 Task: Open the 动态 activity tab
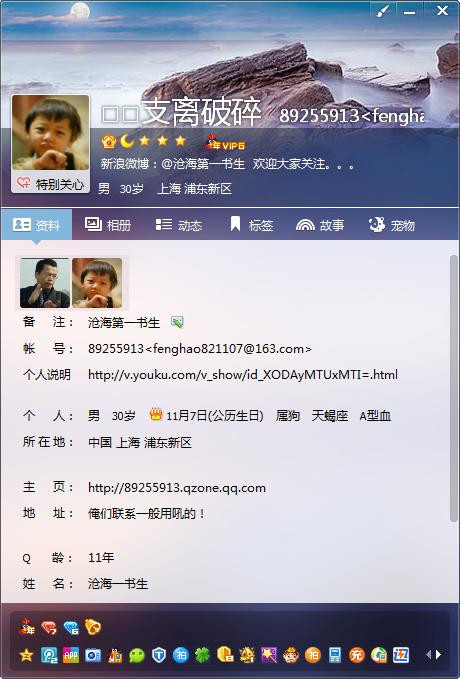tap(179, 225)
